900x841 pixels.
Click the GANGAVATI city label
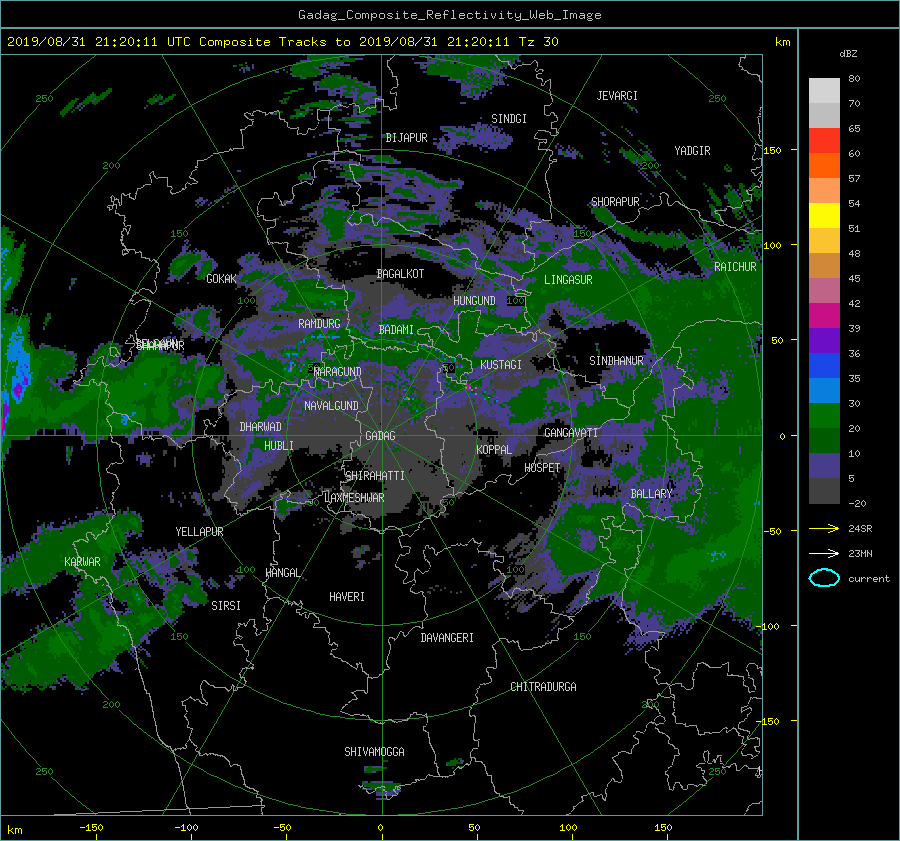(x=571, y=433)
